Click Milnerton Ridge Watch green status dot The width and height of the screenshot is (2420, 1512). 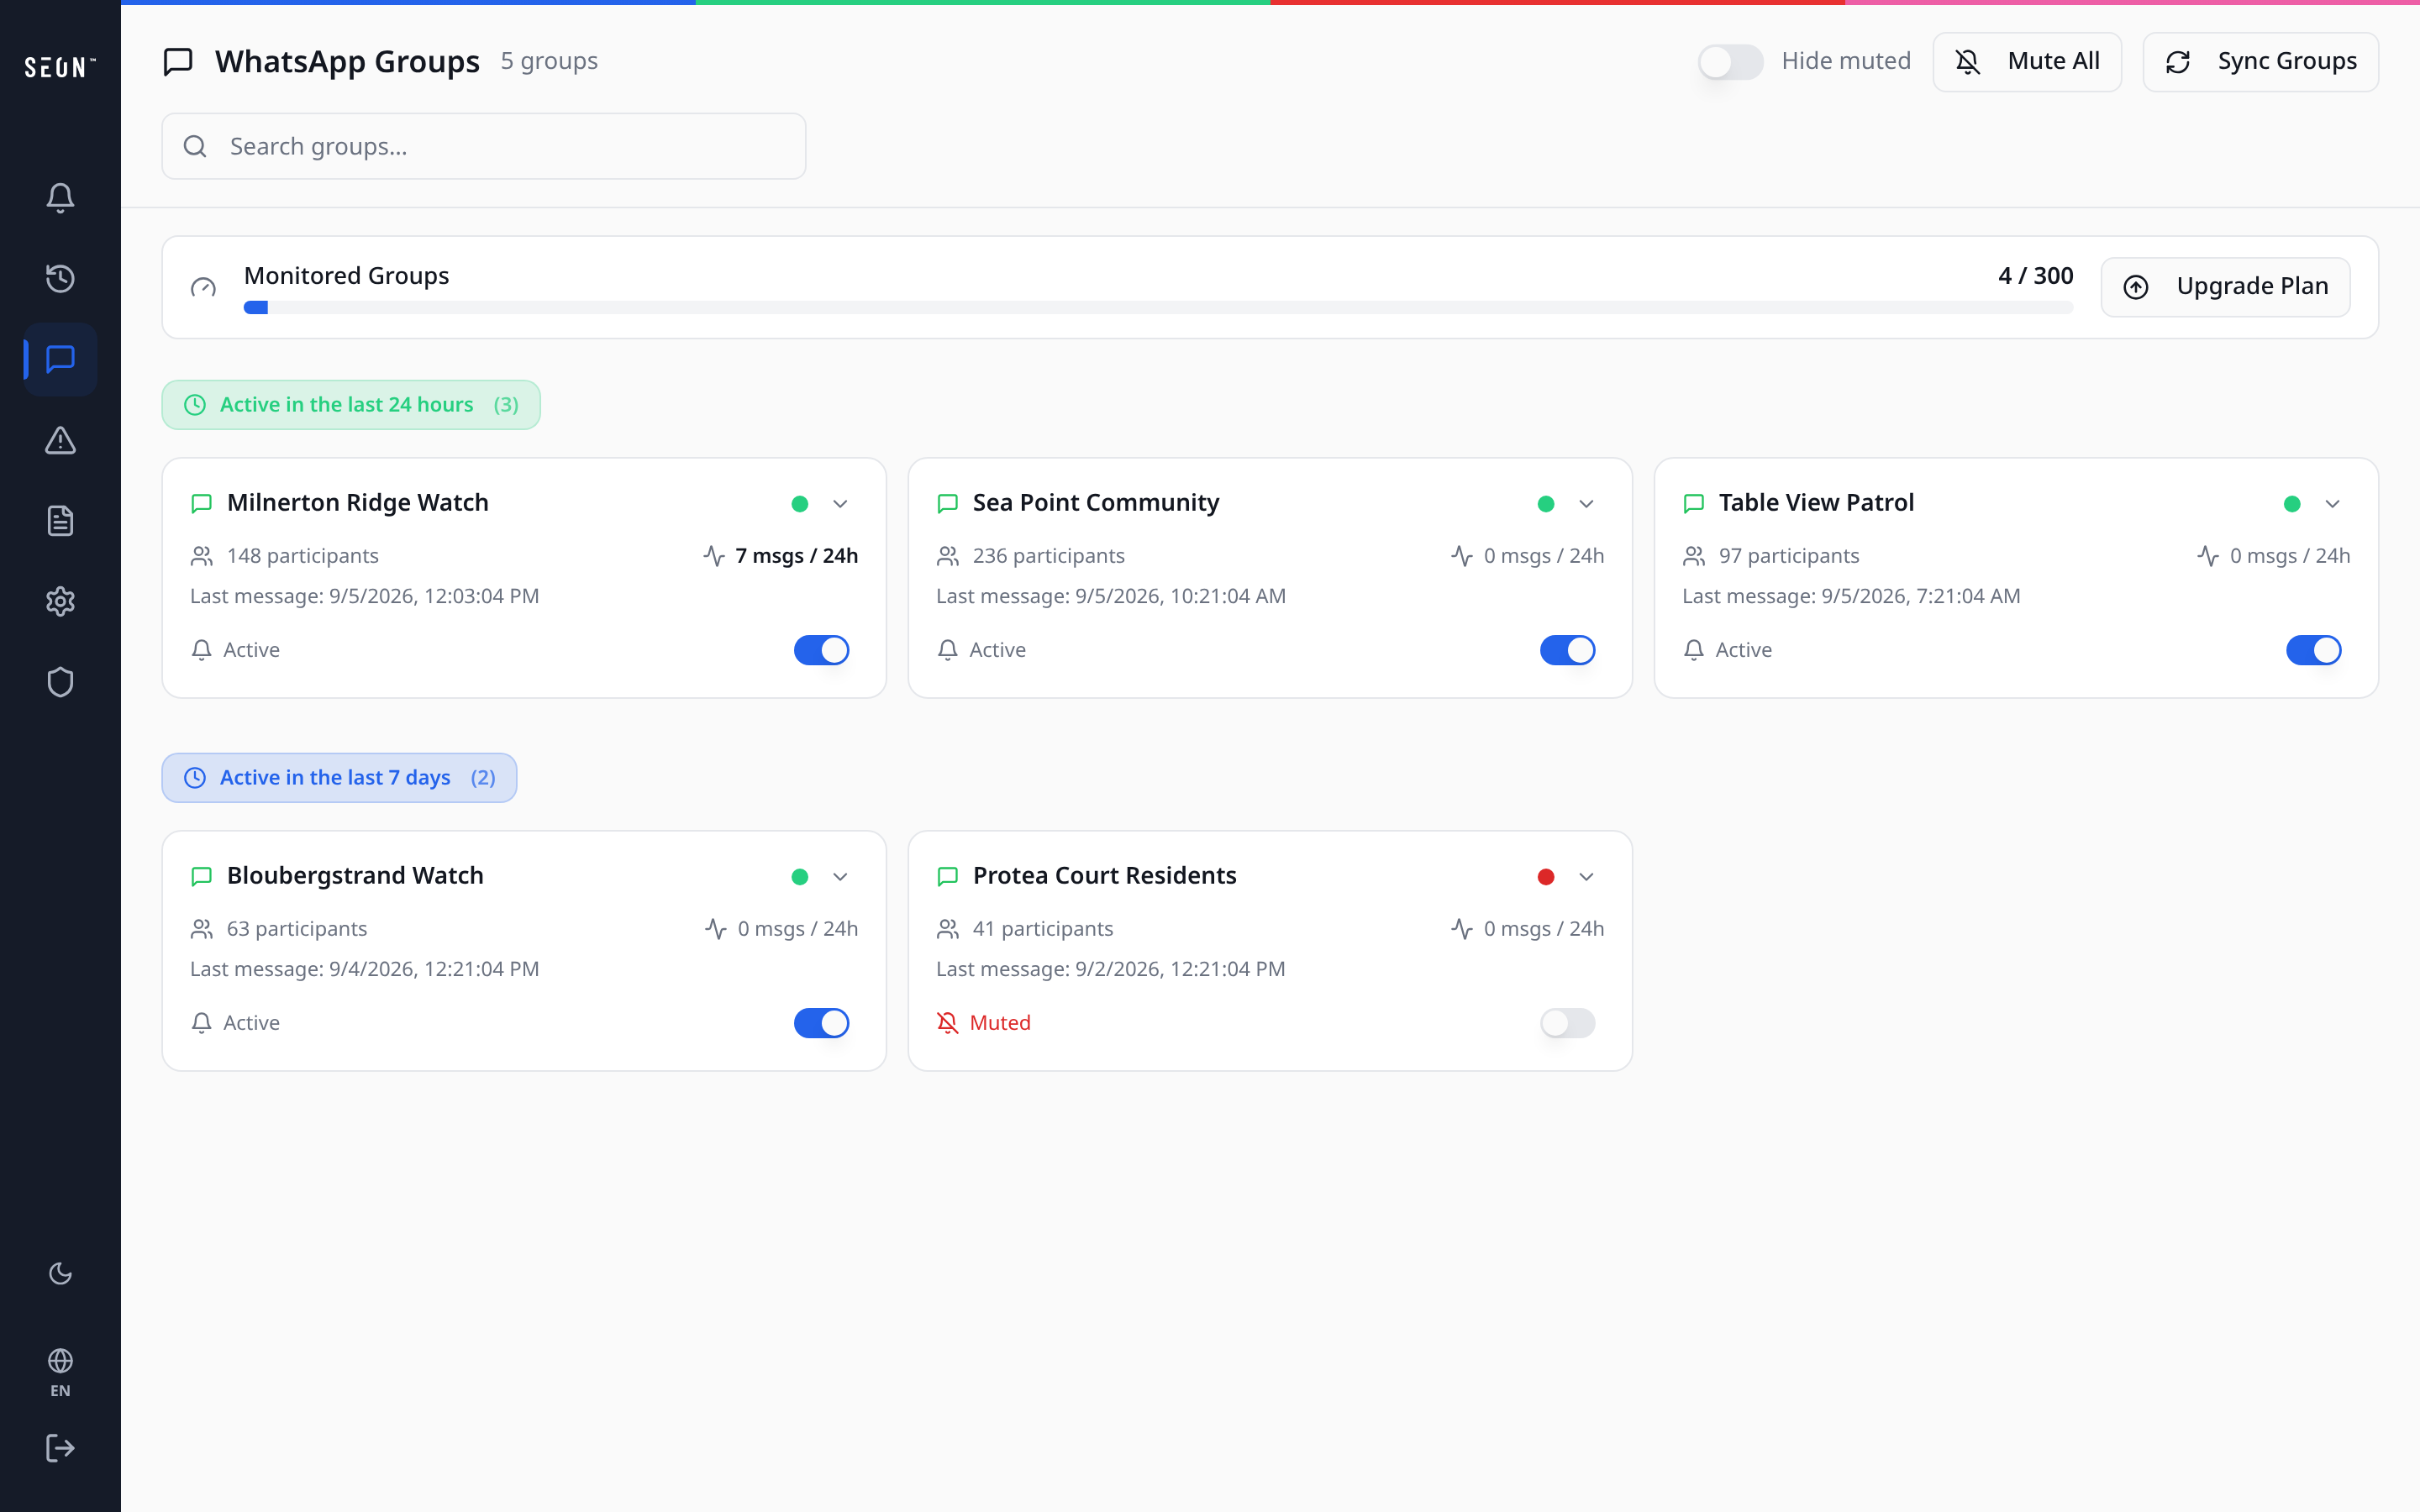pyautogui.click(x=800, y=503)
